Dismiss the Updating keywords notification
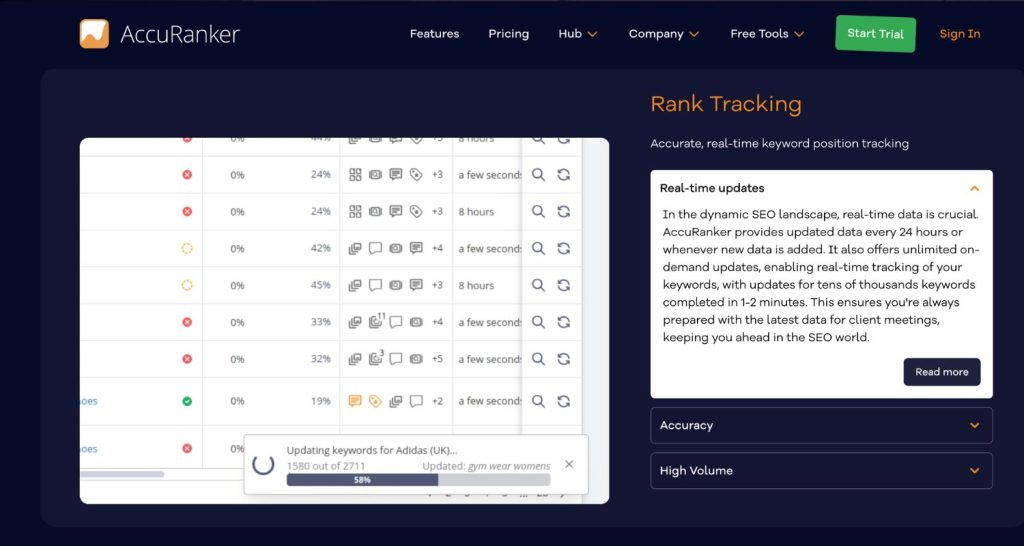 (569, 464)
